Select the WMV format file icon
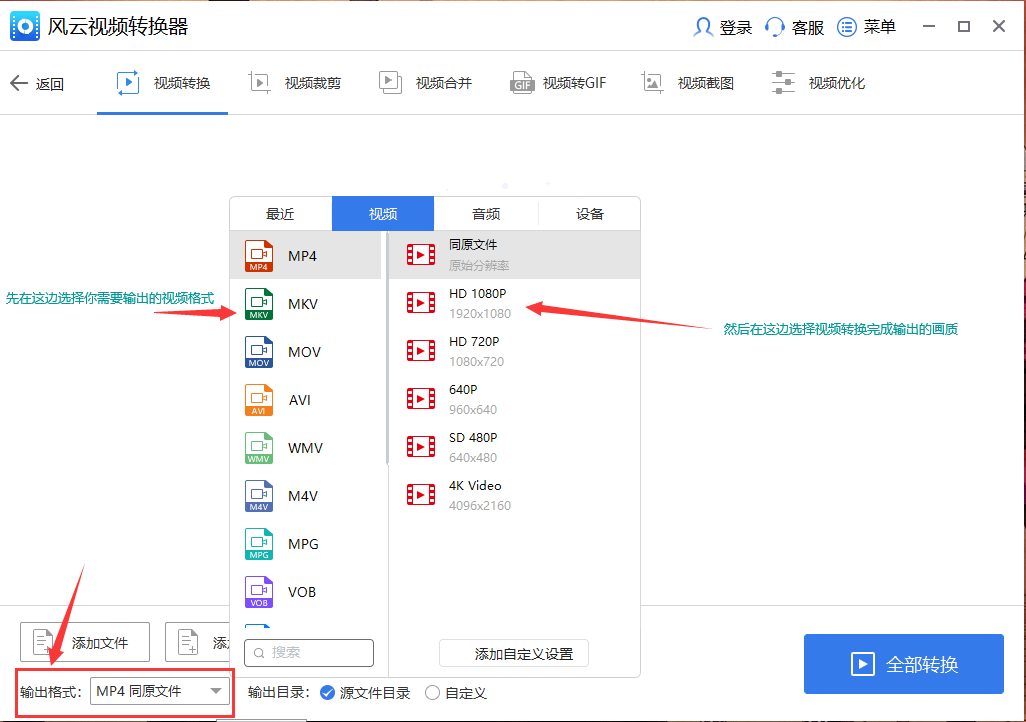 (259, 448)
